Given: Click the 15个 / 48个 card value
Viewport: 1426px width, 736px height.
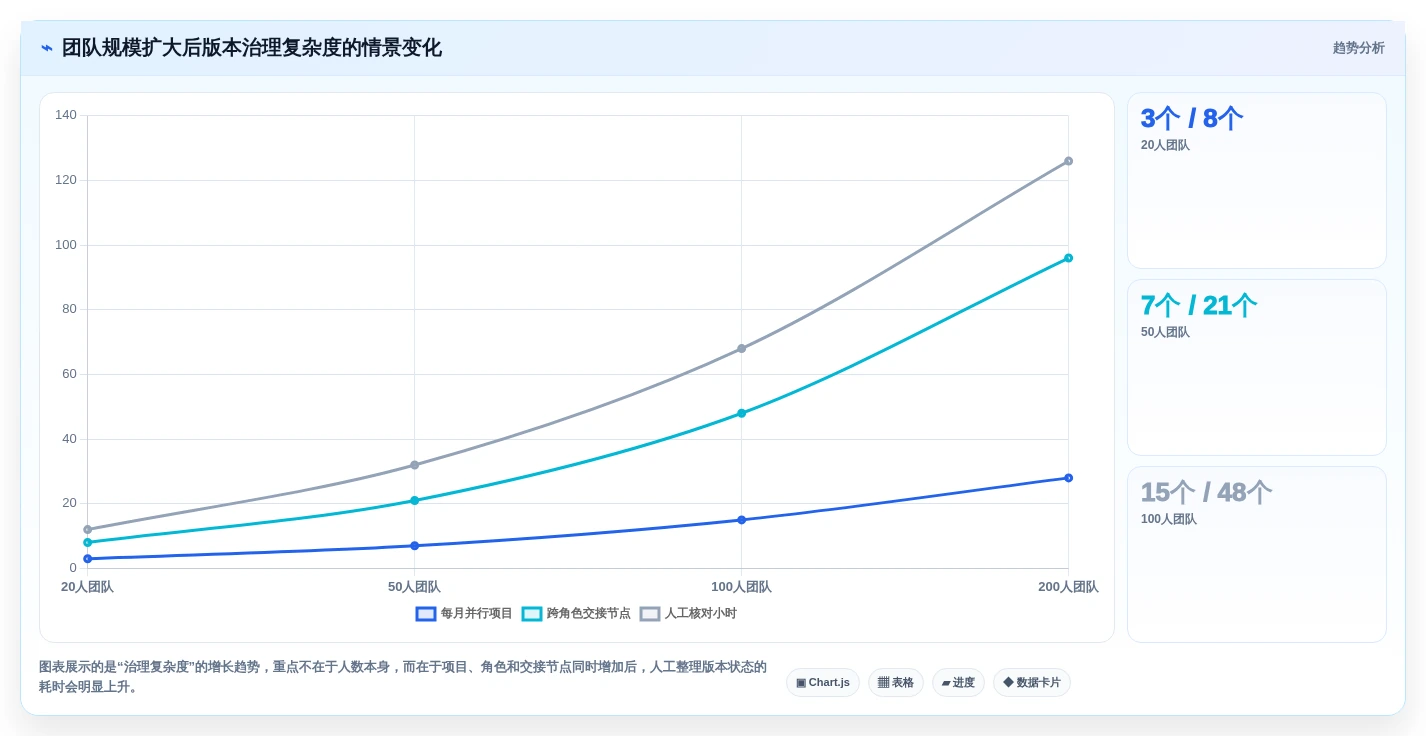Looking at the screenshot, I should click(1206, 492).
